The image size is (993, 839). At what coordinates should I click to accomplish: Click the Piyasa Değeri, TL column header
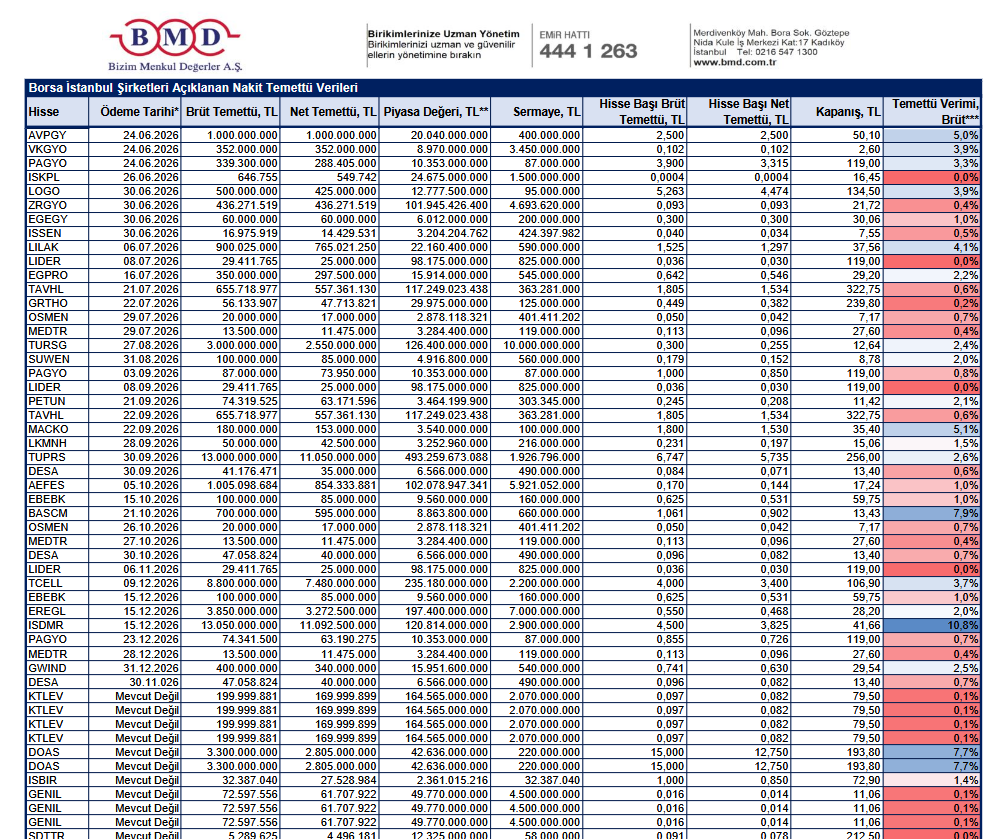tap(436, 112)
